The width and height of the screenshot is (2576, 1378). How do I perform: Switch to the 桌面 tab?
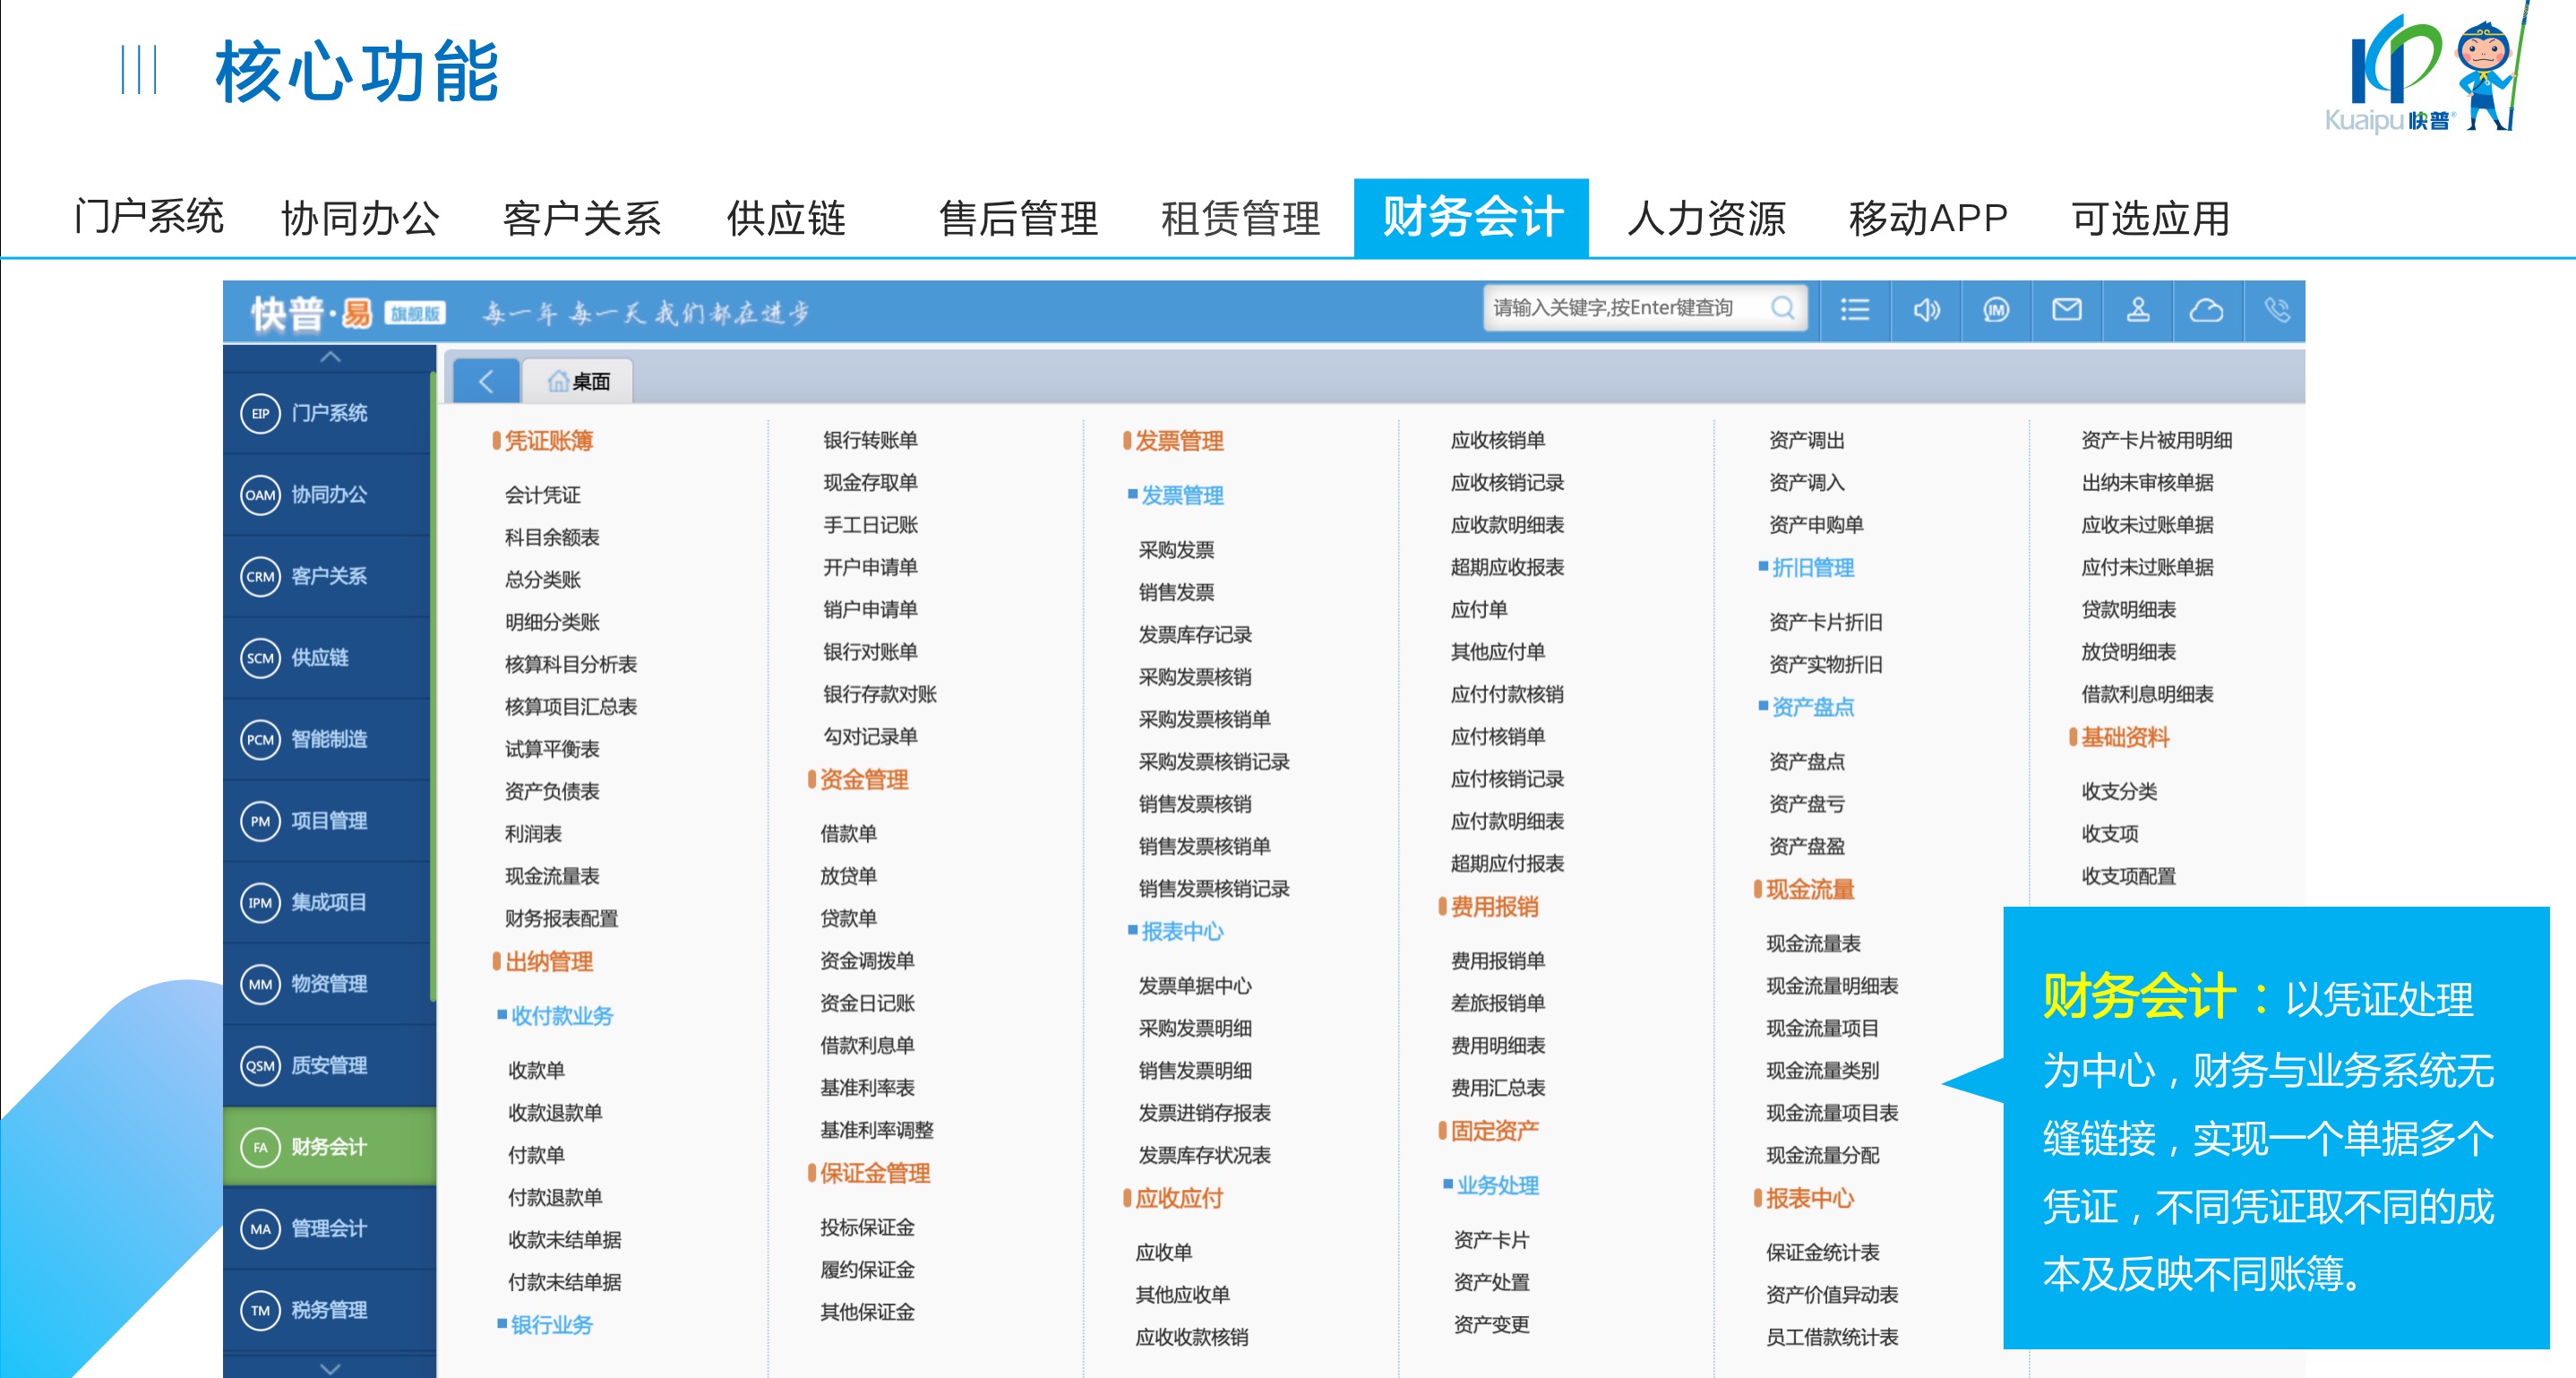579,381
